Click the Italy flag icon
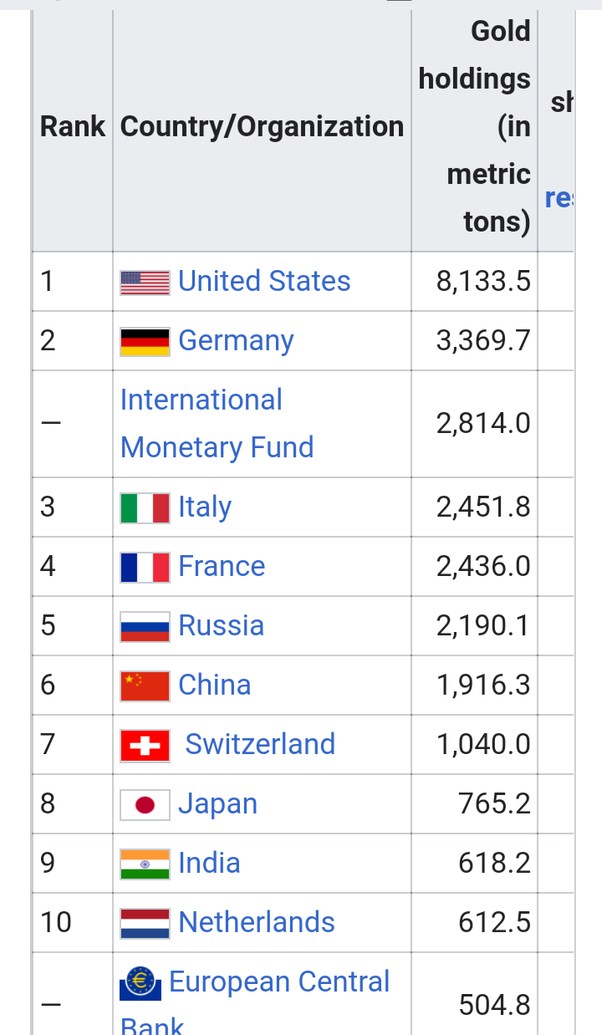 coord(145,507)
